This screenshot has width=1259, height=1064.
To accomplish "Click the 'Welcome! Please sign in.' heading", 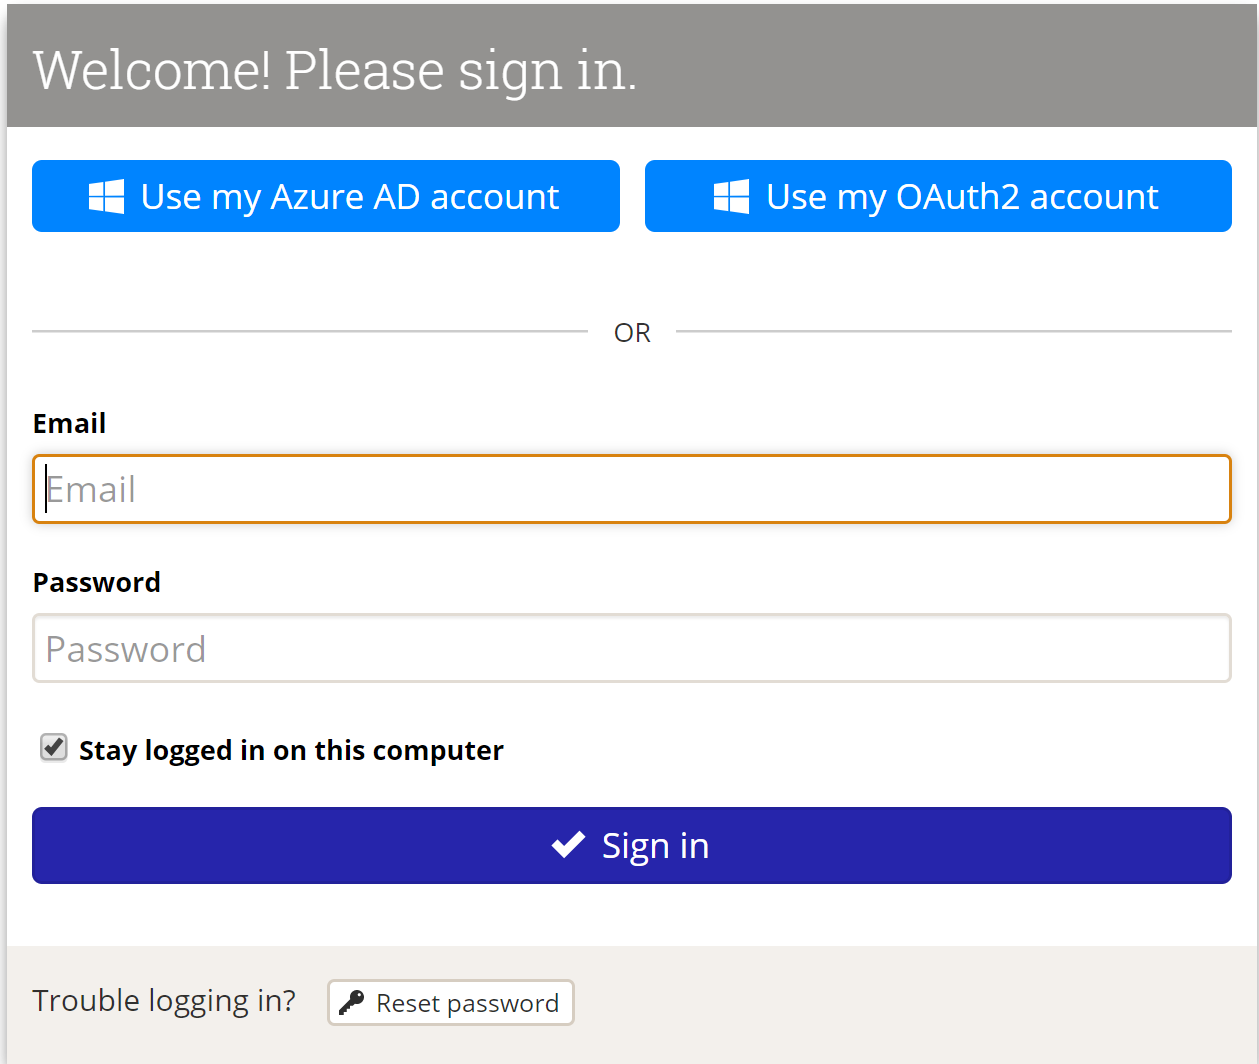I will [335, 70].
